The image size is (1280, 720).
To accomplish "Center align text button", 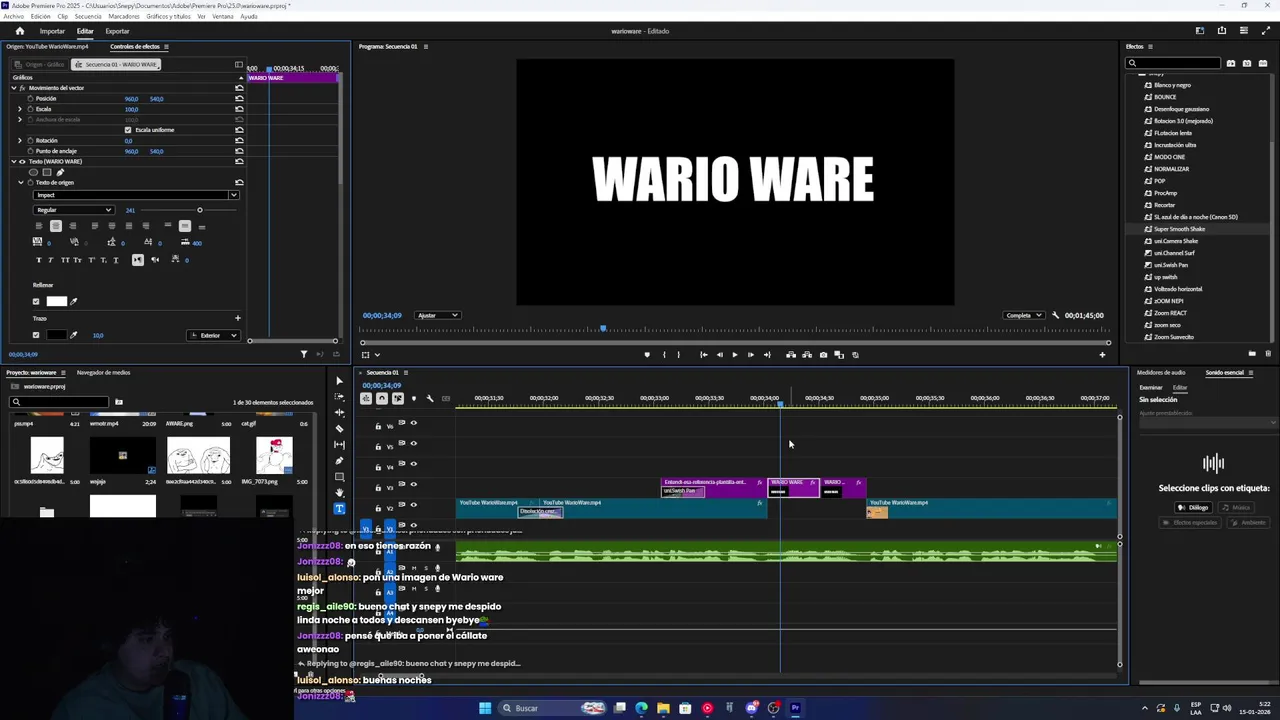I will (56, 226).
